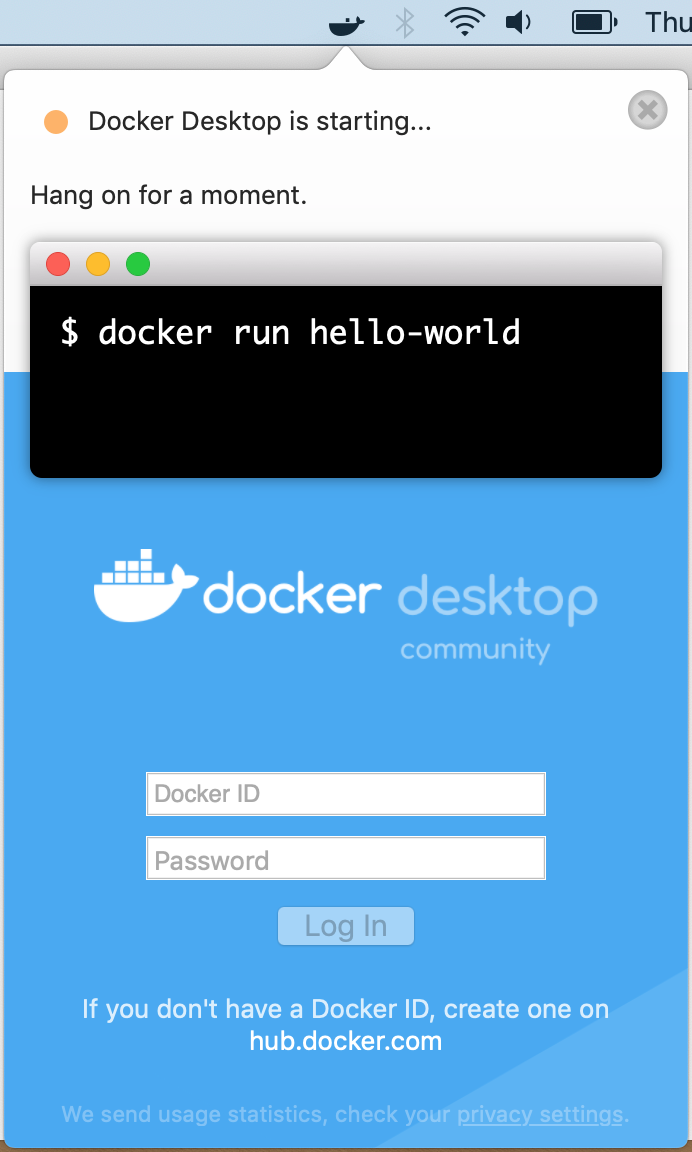The image size is (692, 1152).
Task: Open the Thu clock in menu bar
Action: tap(668, 23)
